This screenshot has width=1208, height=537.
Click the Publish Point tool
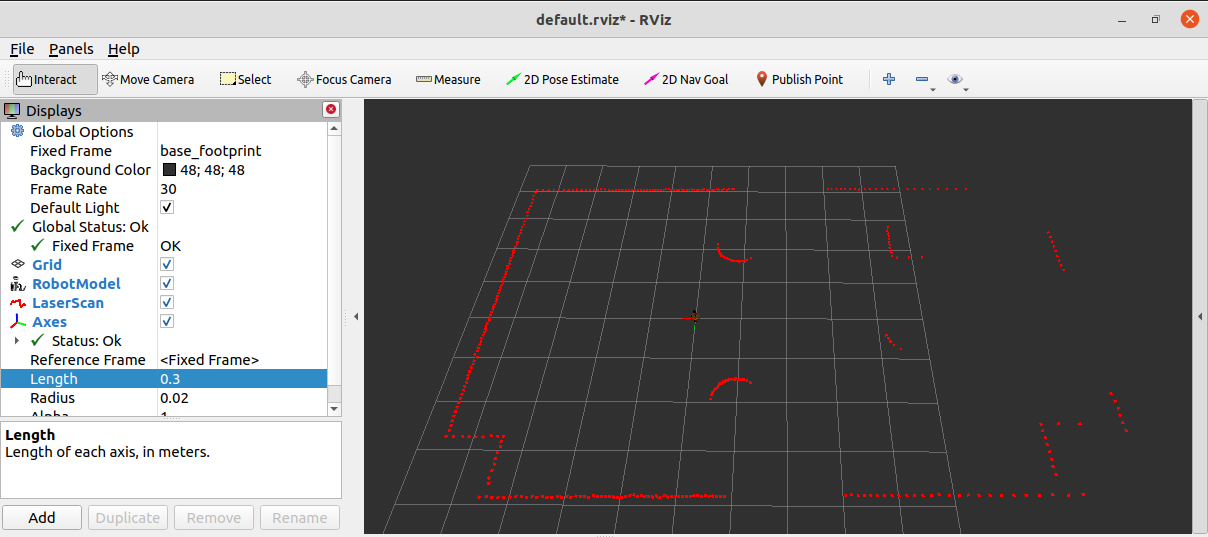coord(798,79)
